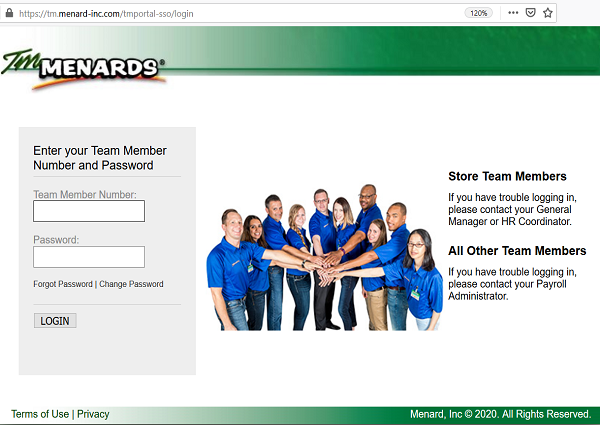The image size is (600, 425).
Task: Open the Change Password link
Action: 131,284
